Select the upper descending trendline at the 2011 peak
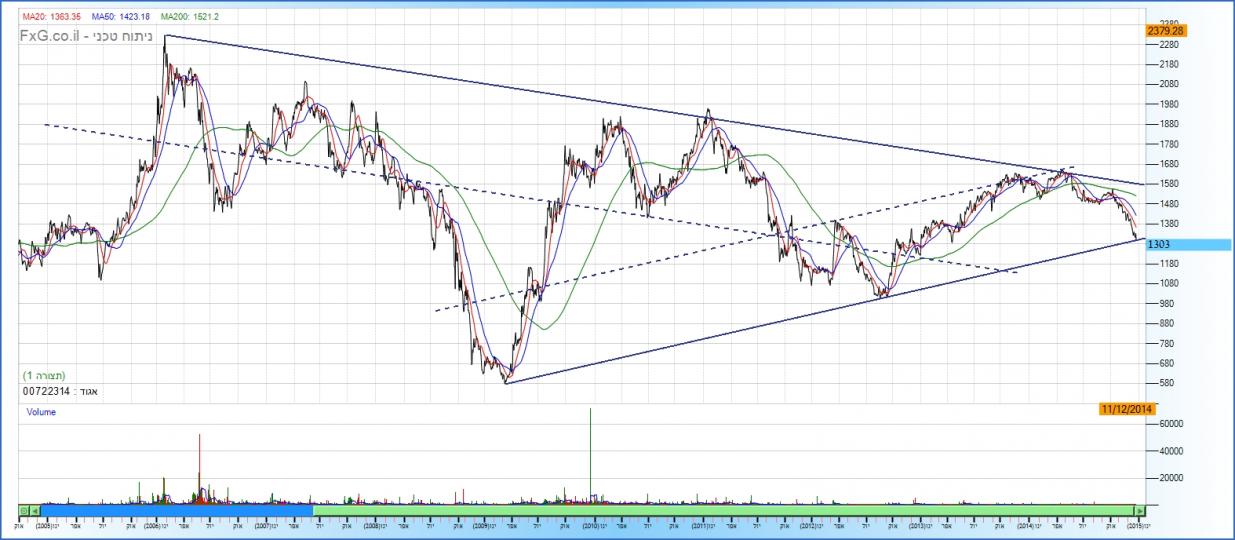 pyautogui.click(x=708, y=116)
